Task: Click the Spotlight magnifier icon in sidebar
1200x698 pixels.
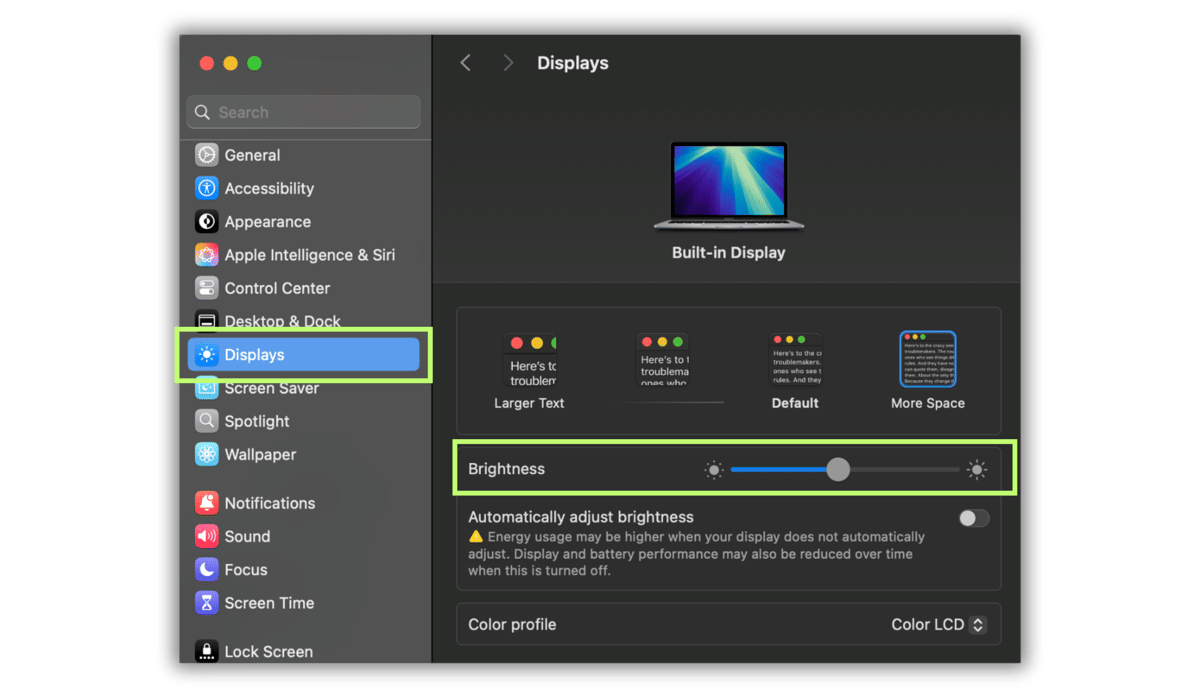Action: (x=206, y=421)
